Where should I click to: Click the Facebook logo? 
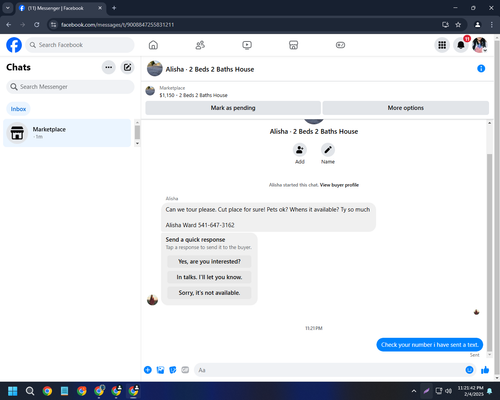coord(14,45)
